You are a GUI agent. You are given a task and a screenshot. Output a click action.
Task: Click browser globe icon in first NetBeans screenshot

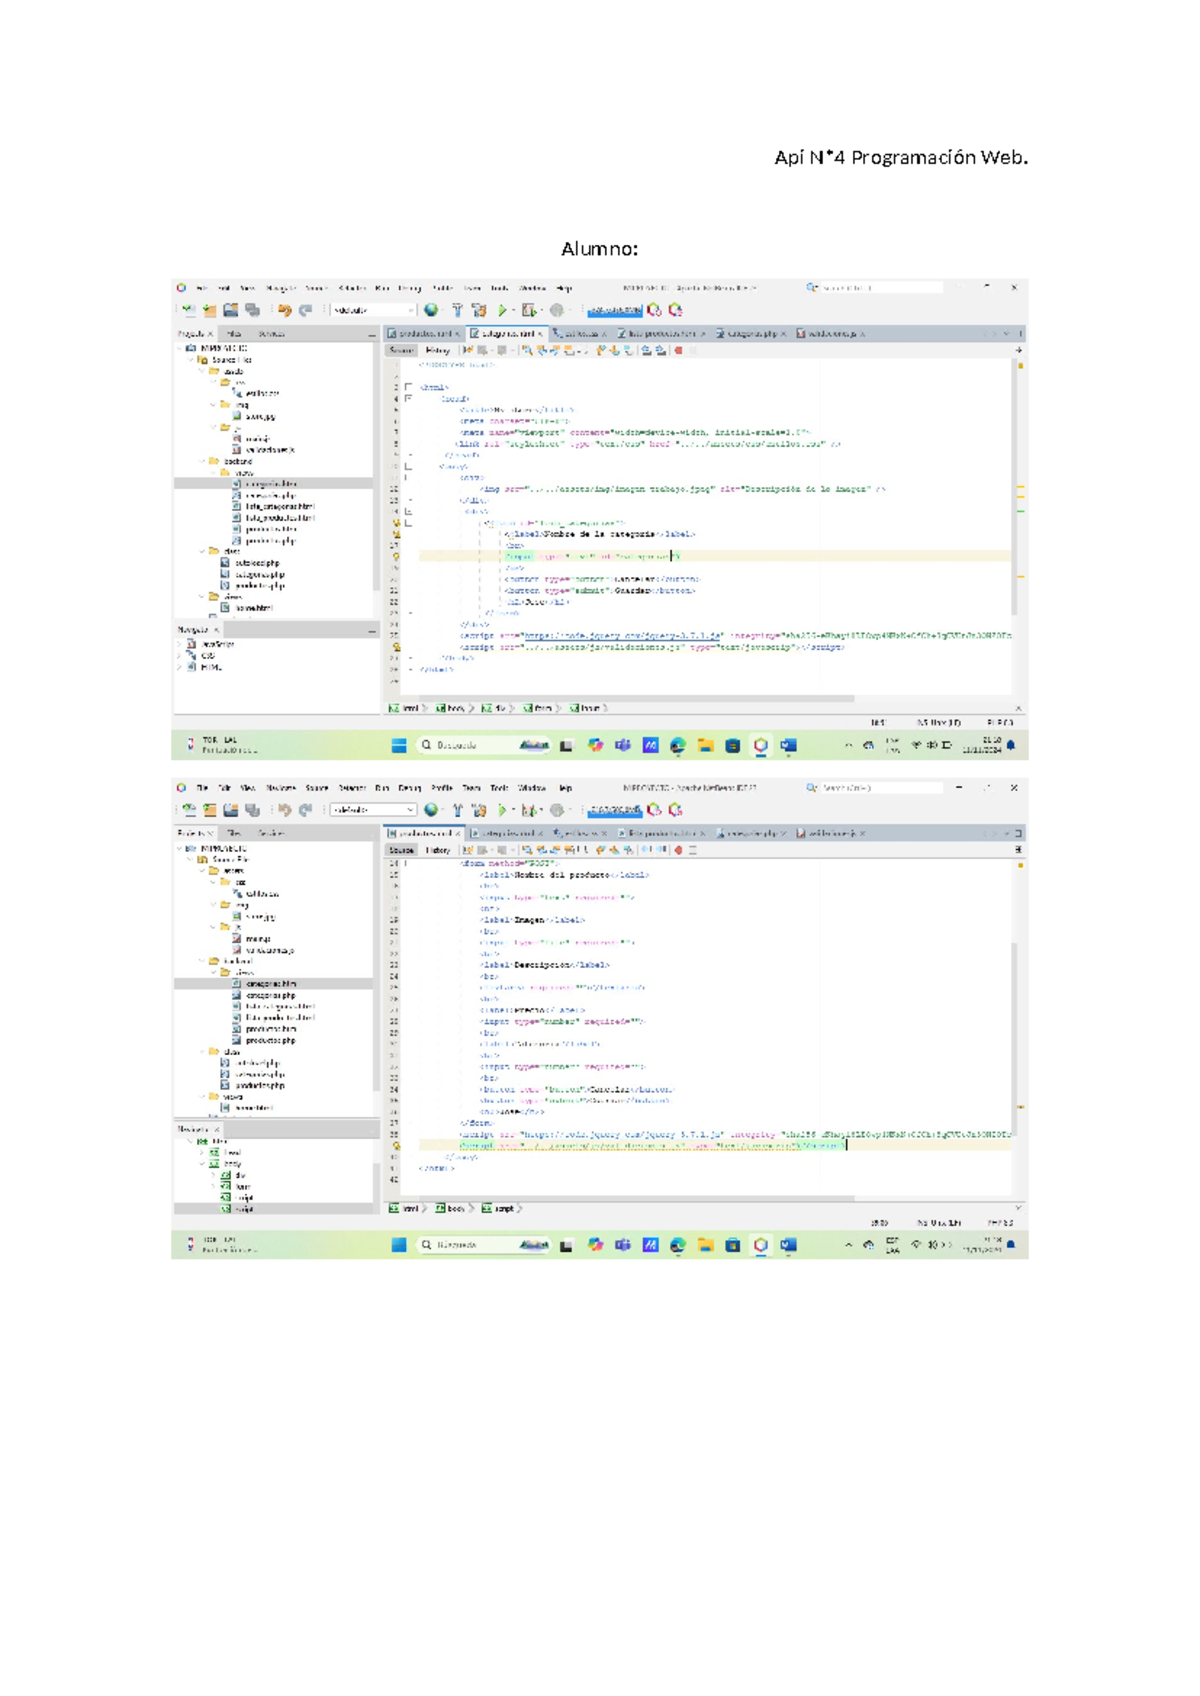point(431,310)
